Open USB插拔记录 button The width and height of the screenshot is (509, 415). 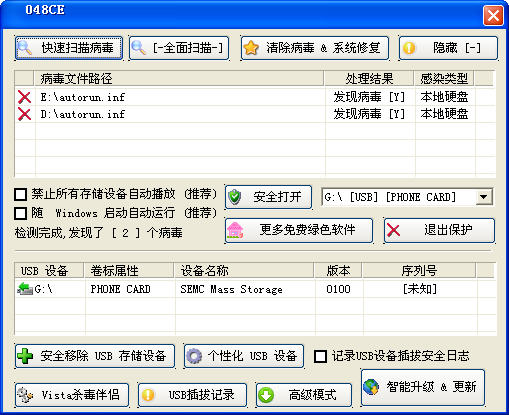click(192, 395)
